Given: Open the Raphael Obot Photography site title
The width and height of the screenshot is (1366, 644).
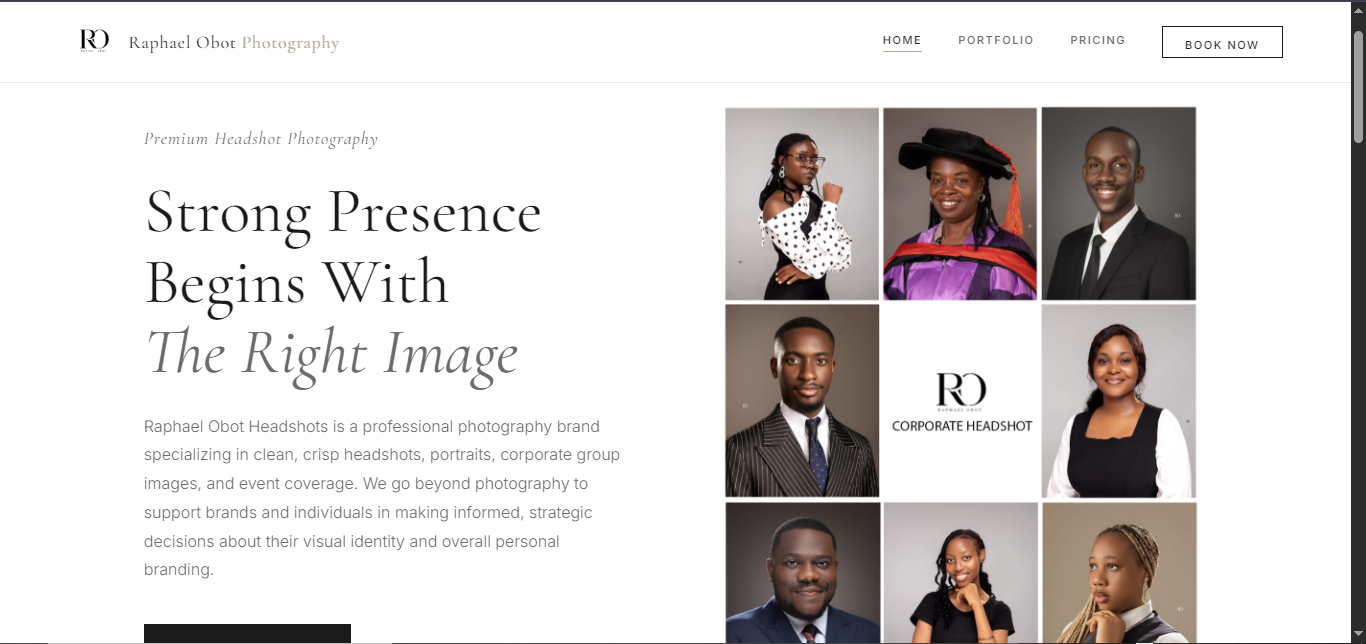Looking at the screenshot, I should 234,43.
